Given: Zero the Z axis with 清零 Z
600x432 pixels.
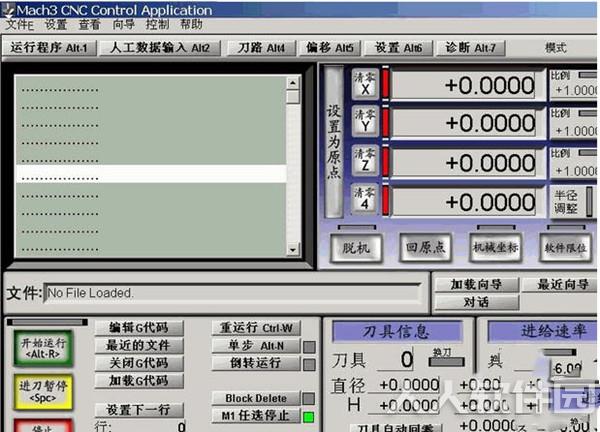Looking at the screenshot, I should pyautogui.click(x=365, y=160).
